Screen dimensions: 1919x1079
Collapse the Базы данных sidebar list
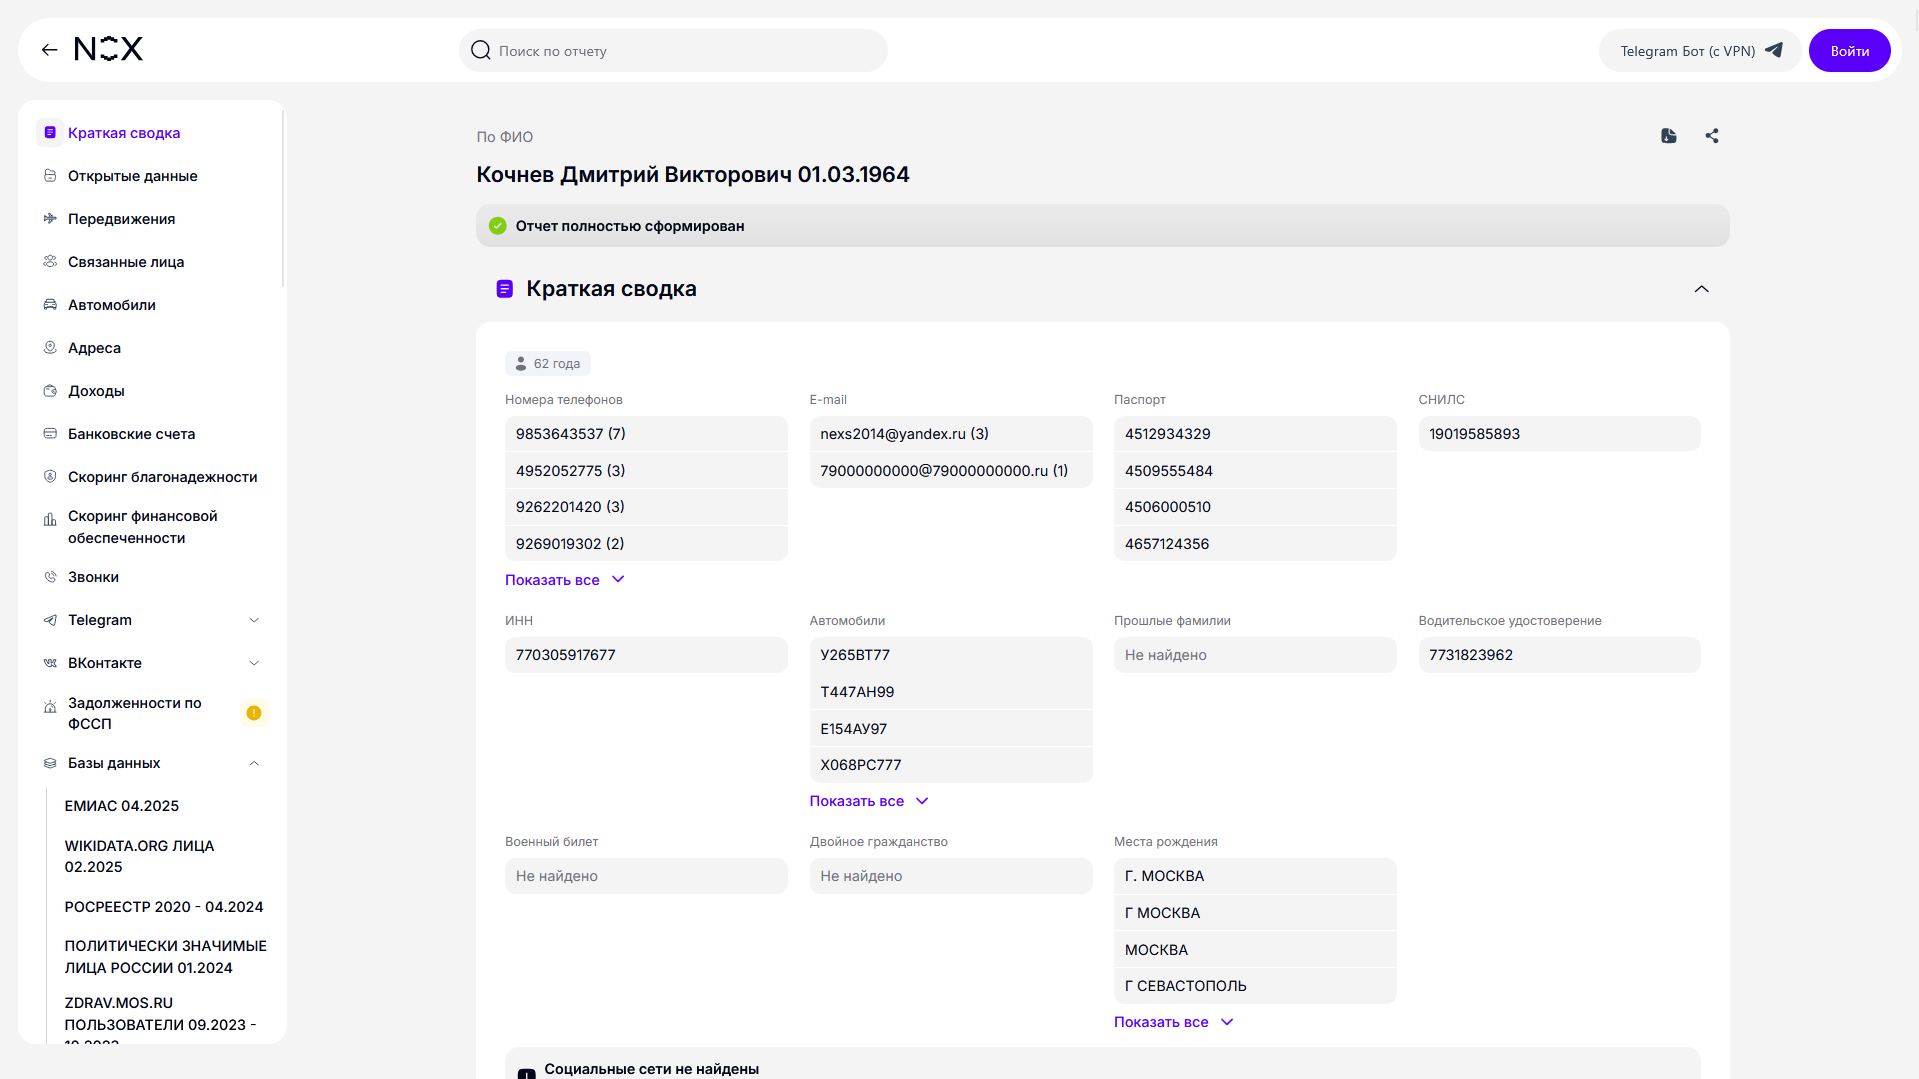[254, 763]
